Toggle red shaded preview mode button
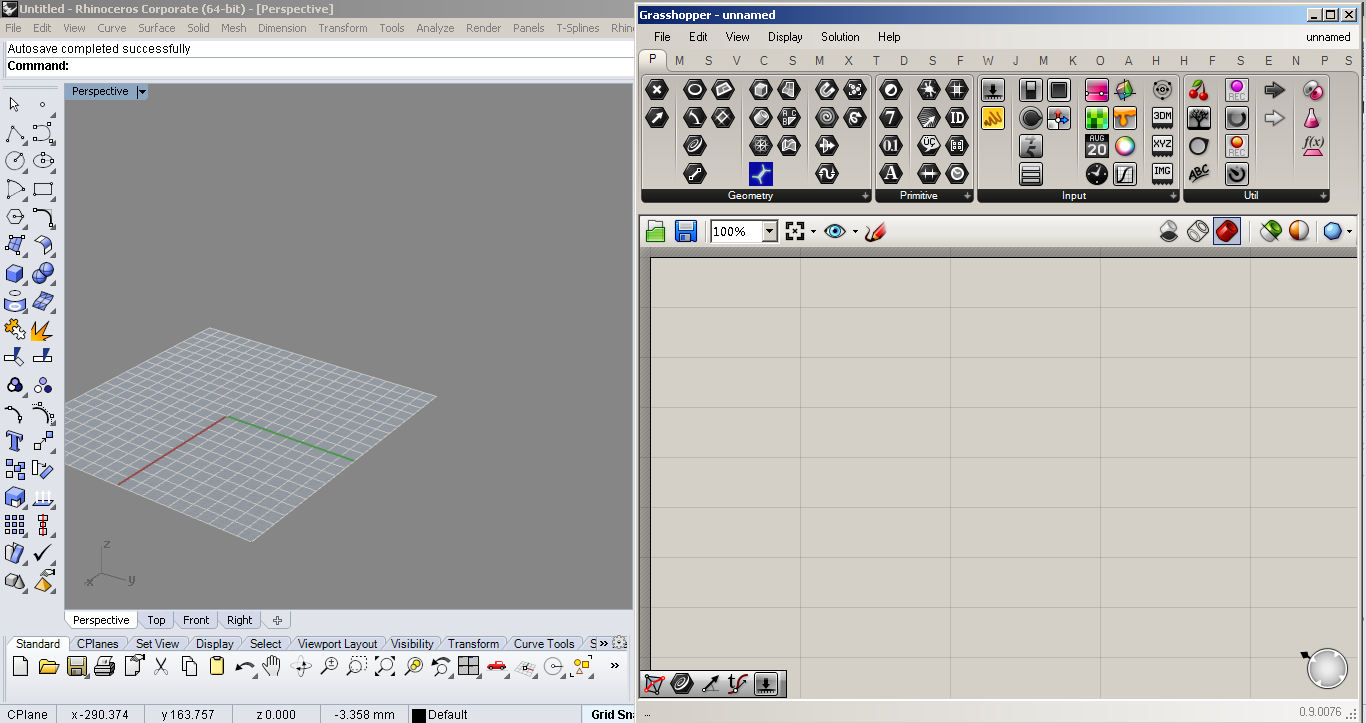 pos(1227,231)
